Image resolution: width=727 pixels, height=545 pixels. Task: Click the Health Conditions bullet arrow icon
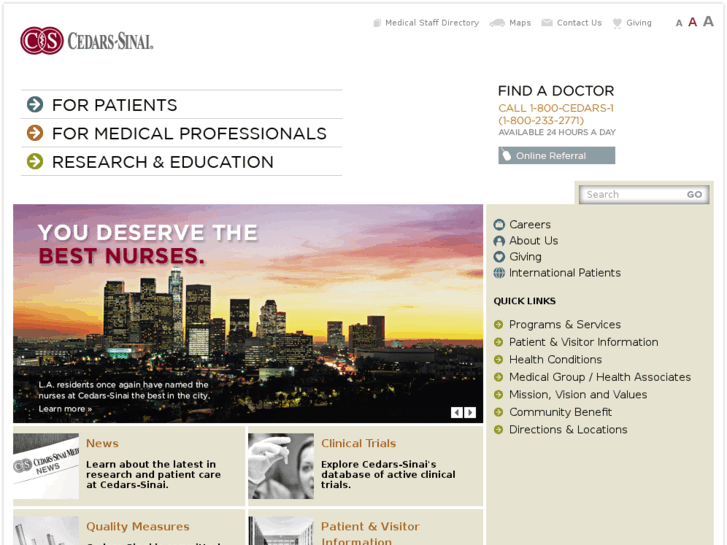coord(498,359)
